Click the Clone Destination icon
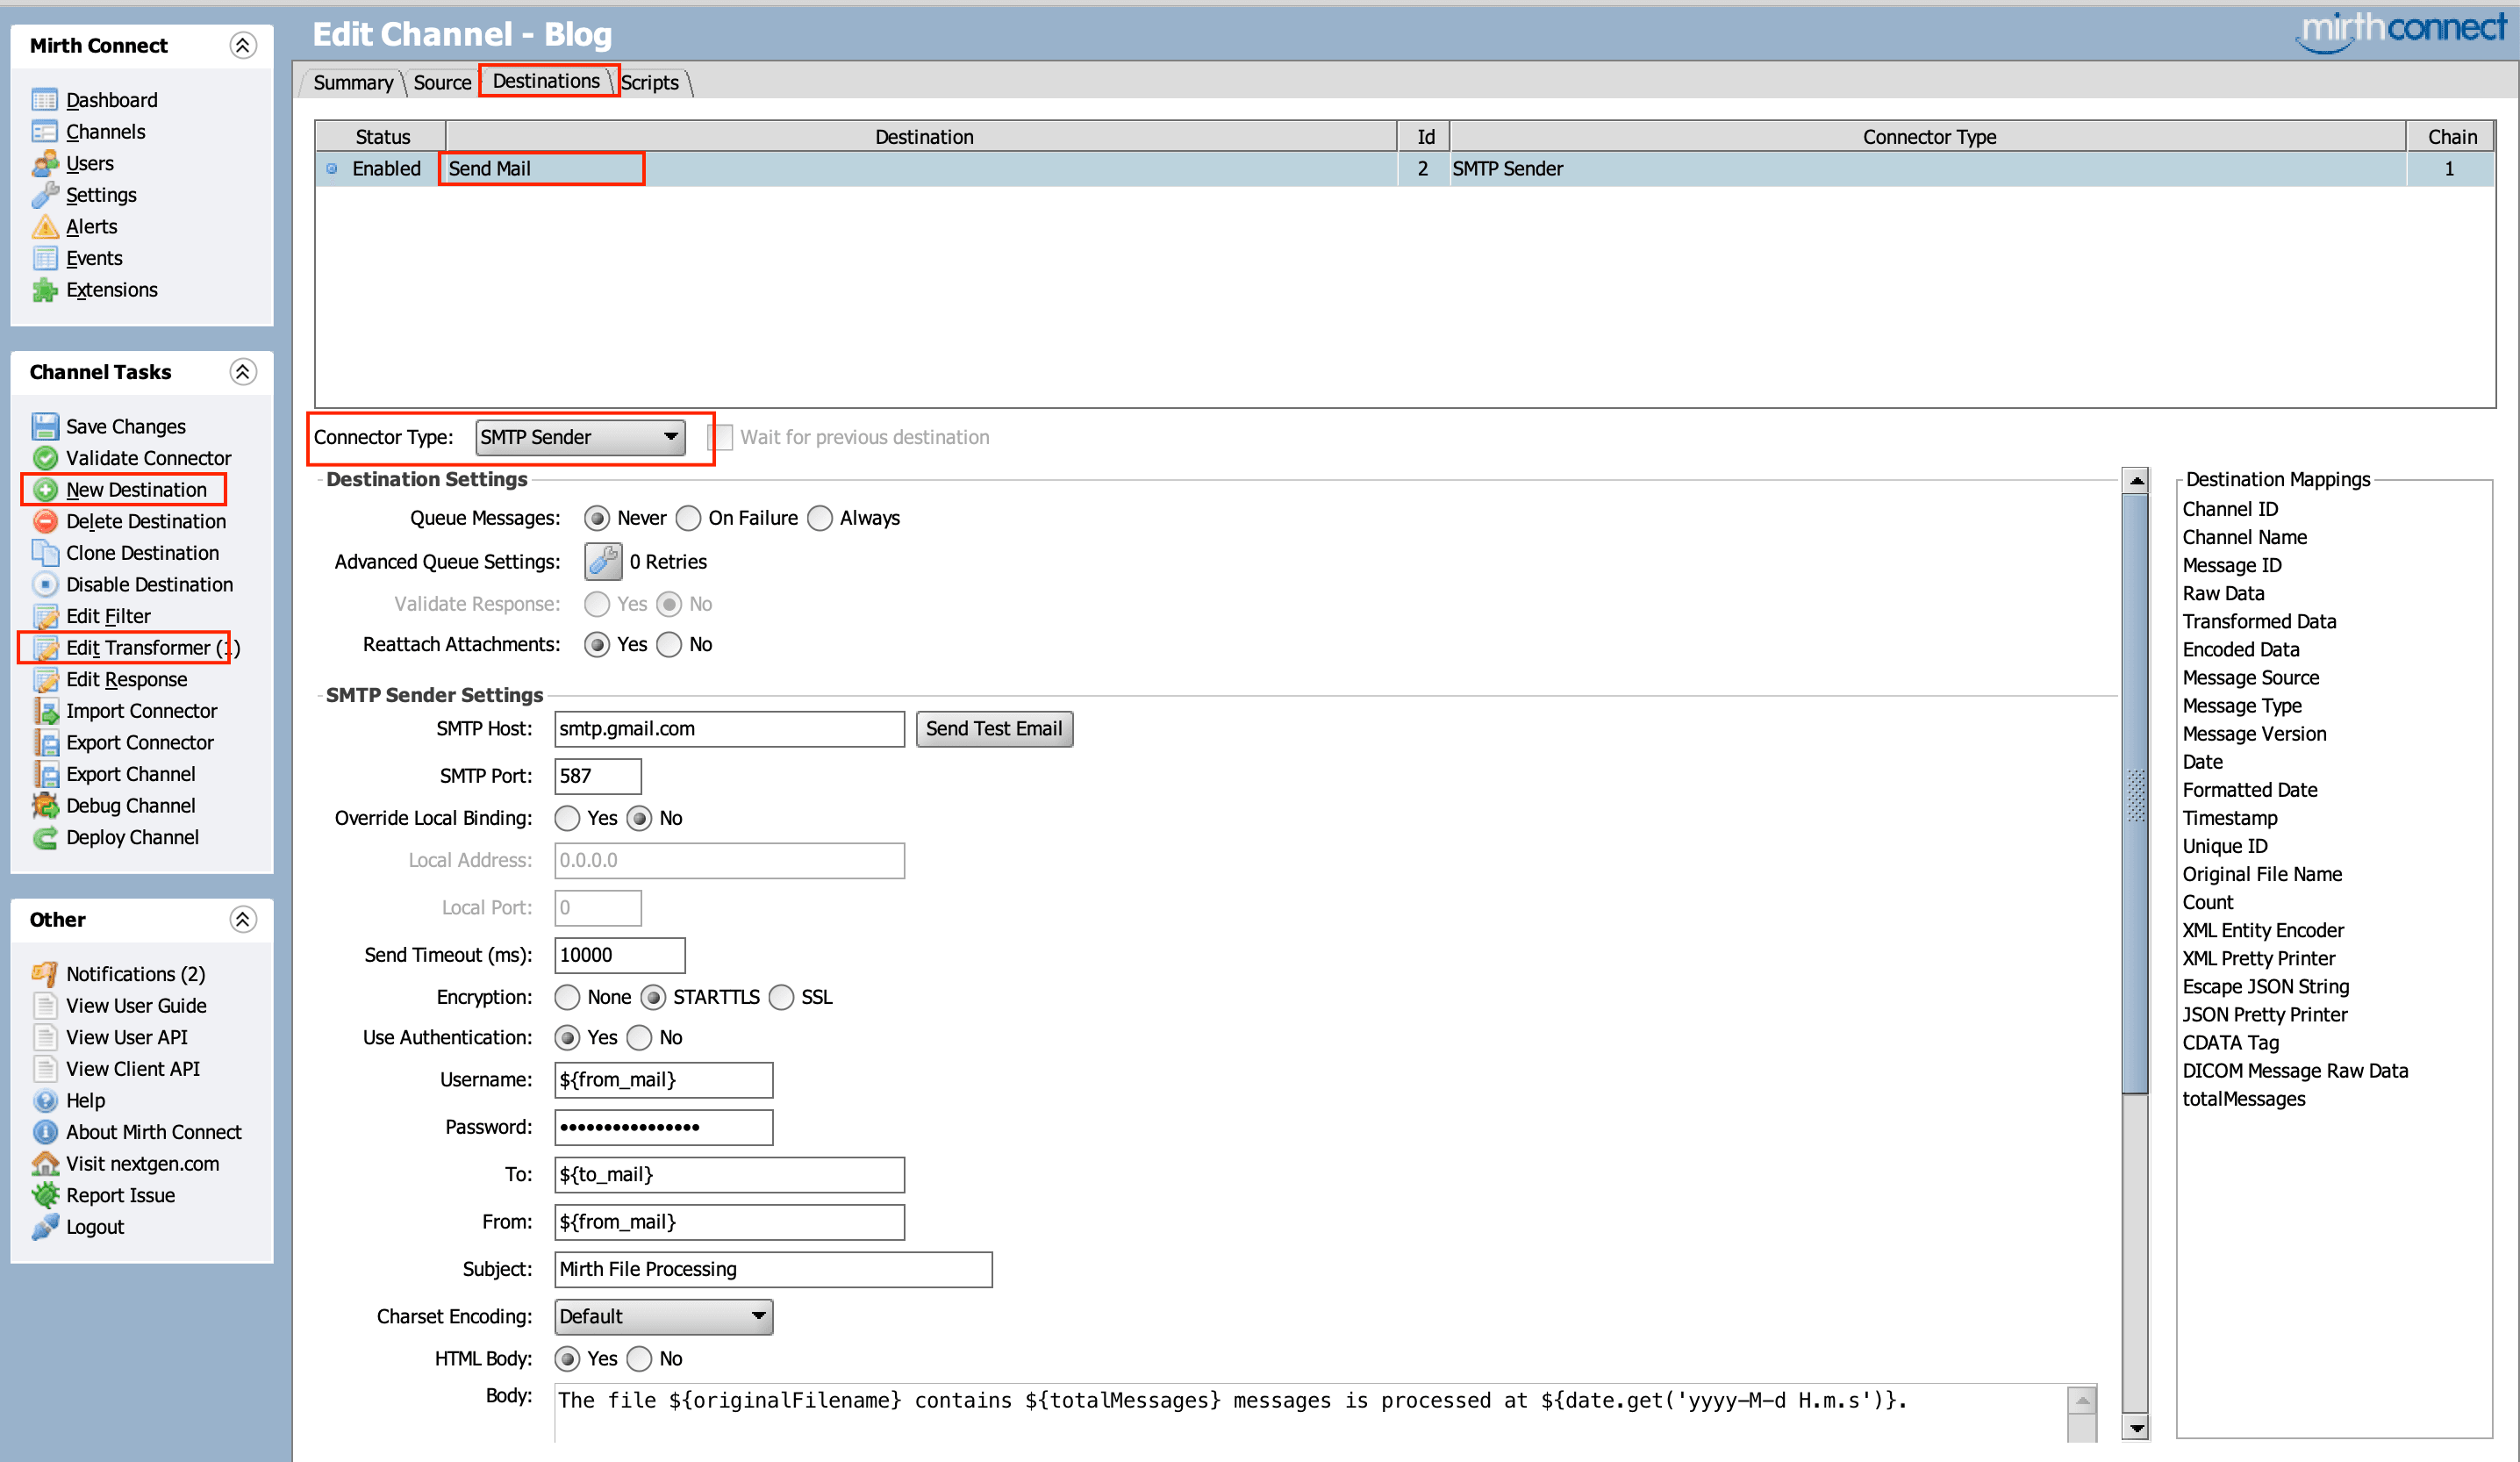 pos(45,553)
